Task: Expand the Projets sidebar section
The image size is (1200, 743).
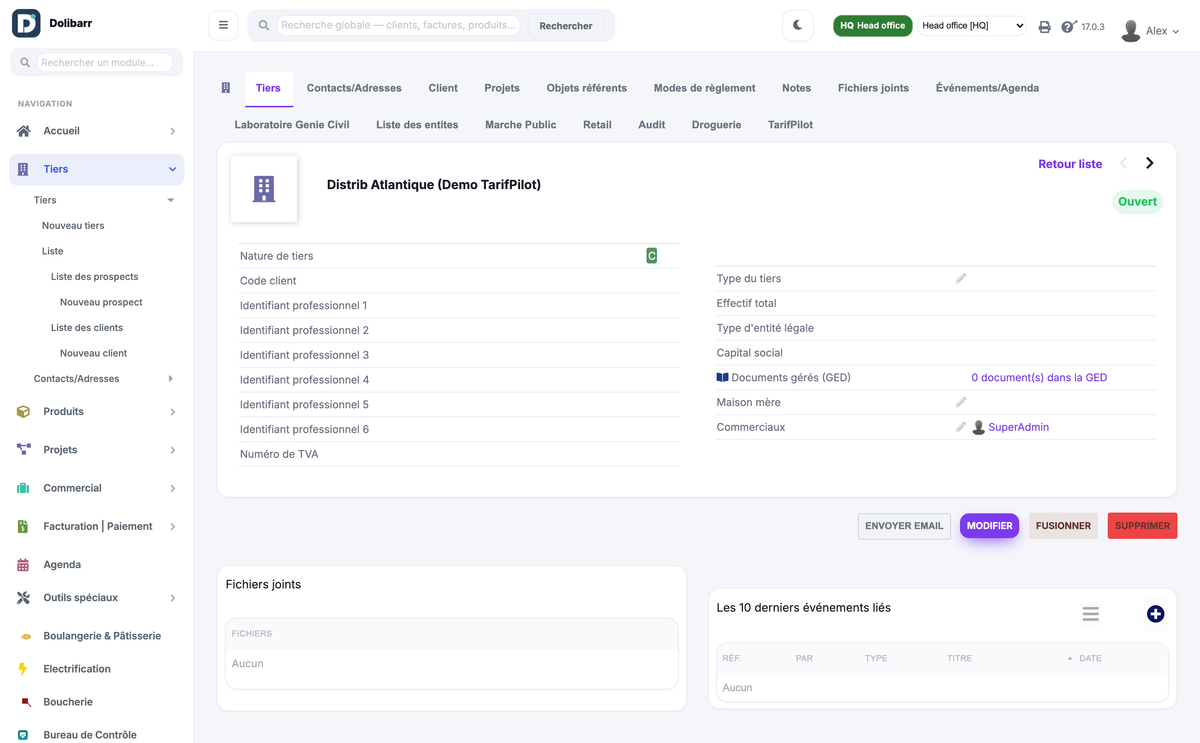Action: coord(172,450)
